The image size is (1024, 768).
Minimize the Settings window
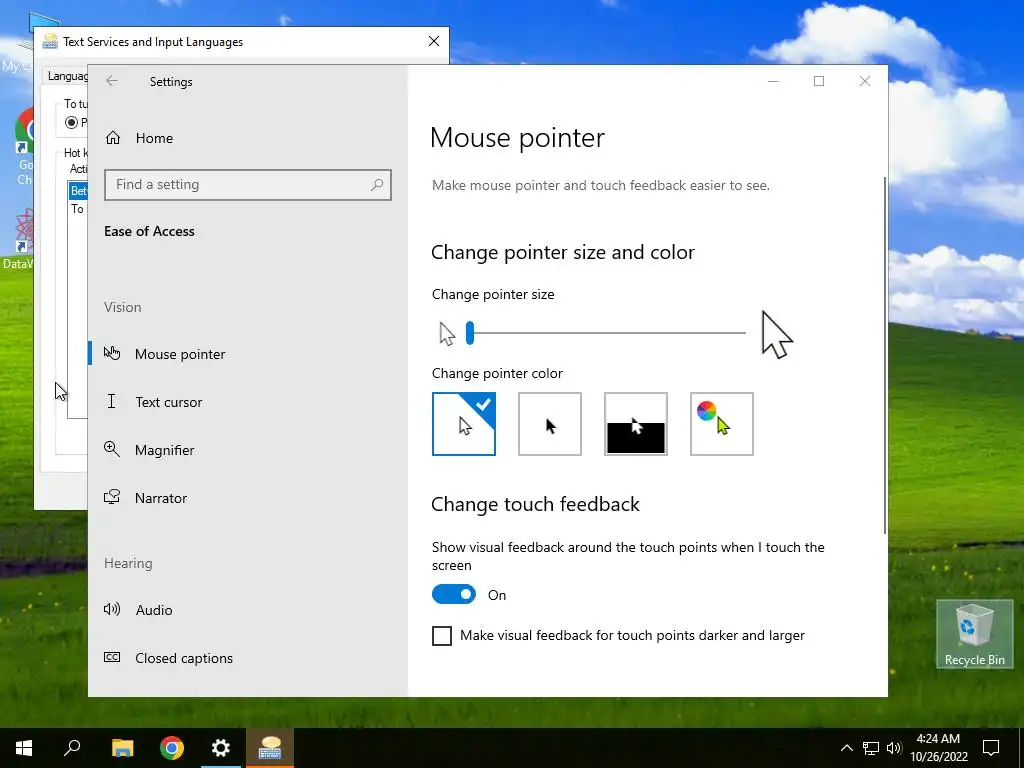point(773,81)
